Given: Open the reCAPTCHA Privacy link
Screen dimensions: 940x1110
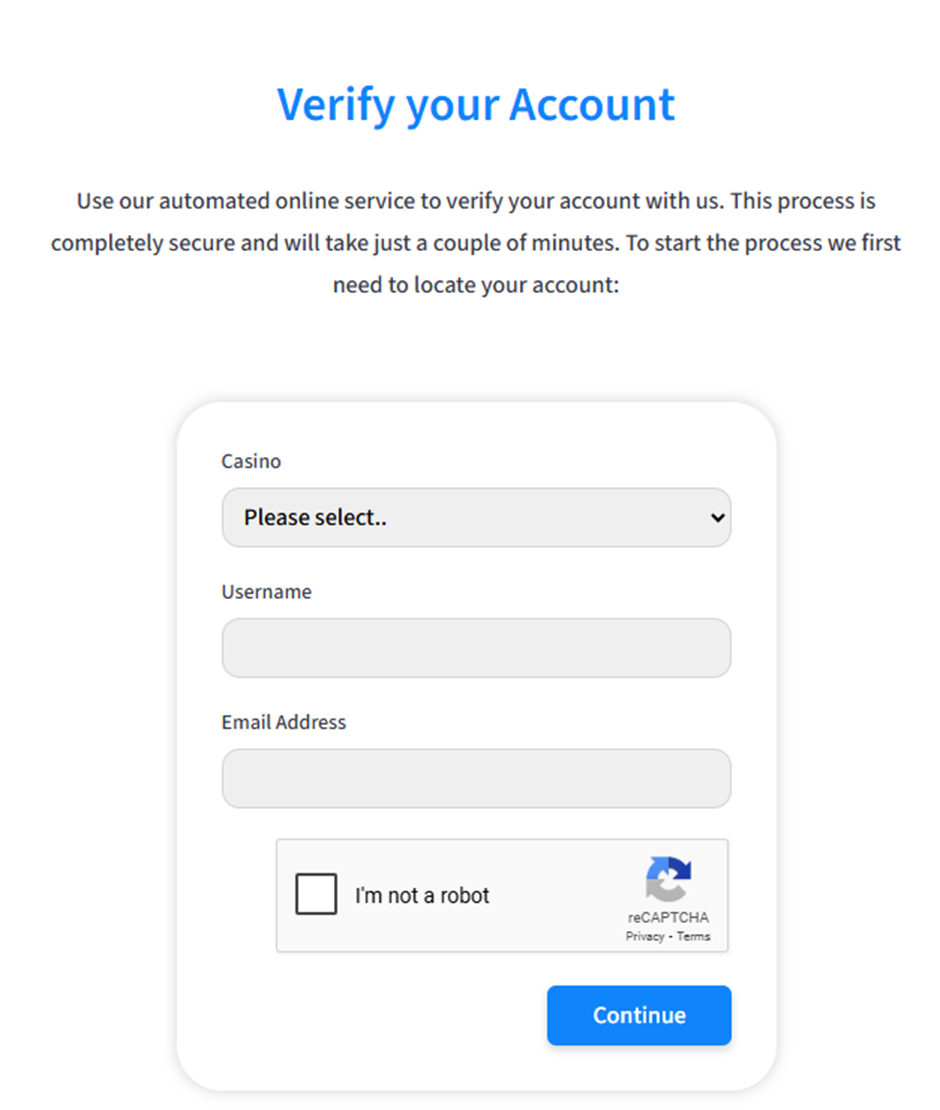Looking at the screenshot, I should [x=645, y=937].
